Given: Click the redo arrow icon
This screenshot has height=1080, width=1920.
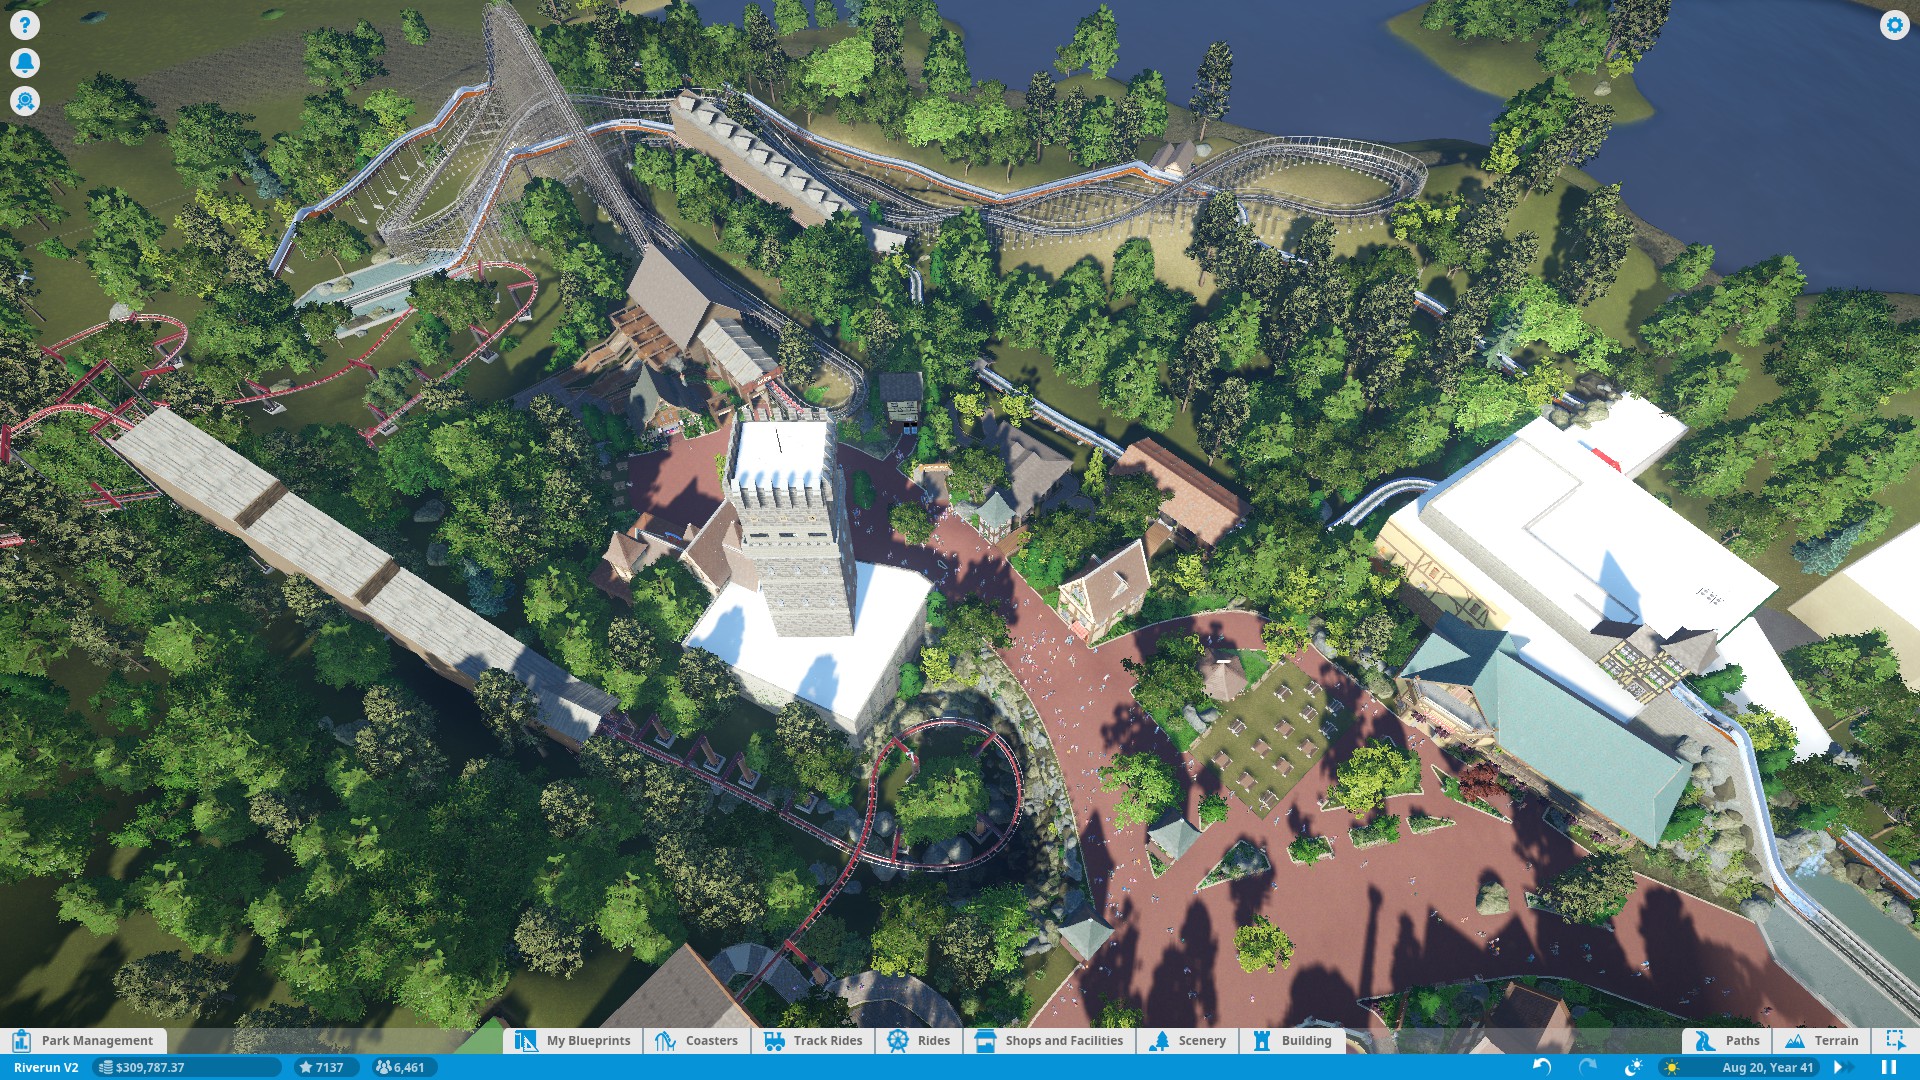Looking at the screenshot, I should pos(1588,1067).
